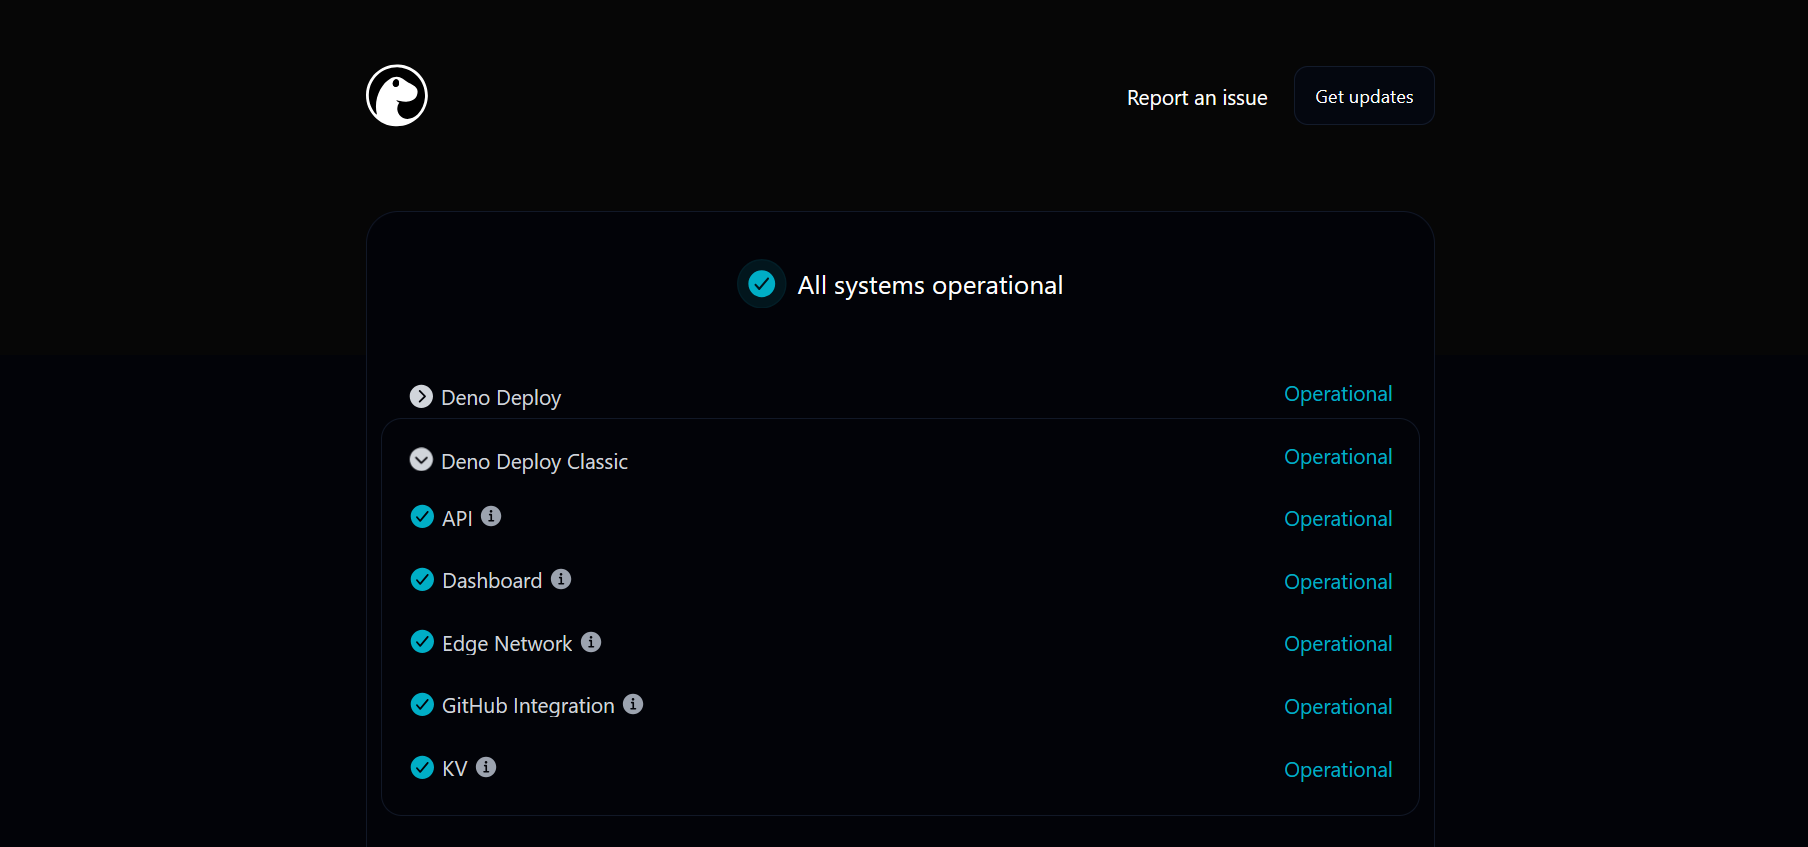Click Operational status in Dashboard row
This screenshot has width=1808, height=847.
click(x=1338, y=582)
